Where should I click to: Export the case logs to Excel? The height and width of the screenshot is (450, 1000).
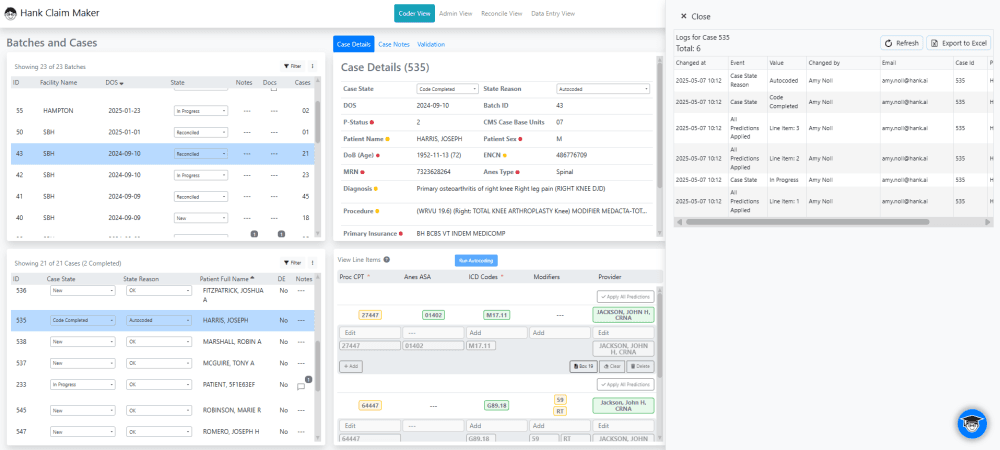click(x=959, y=43)
